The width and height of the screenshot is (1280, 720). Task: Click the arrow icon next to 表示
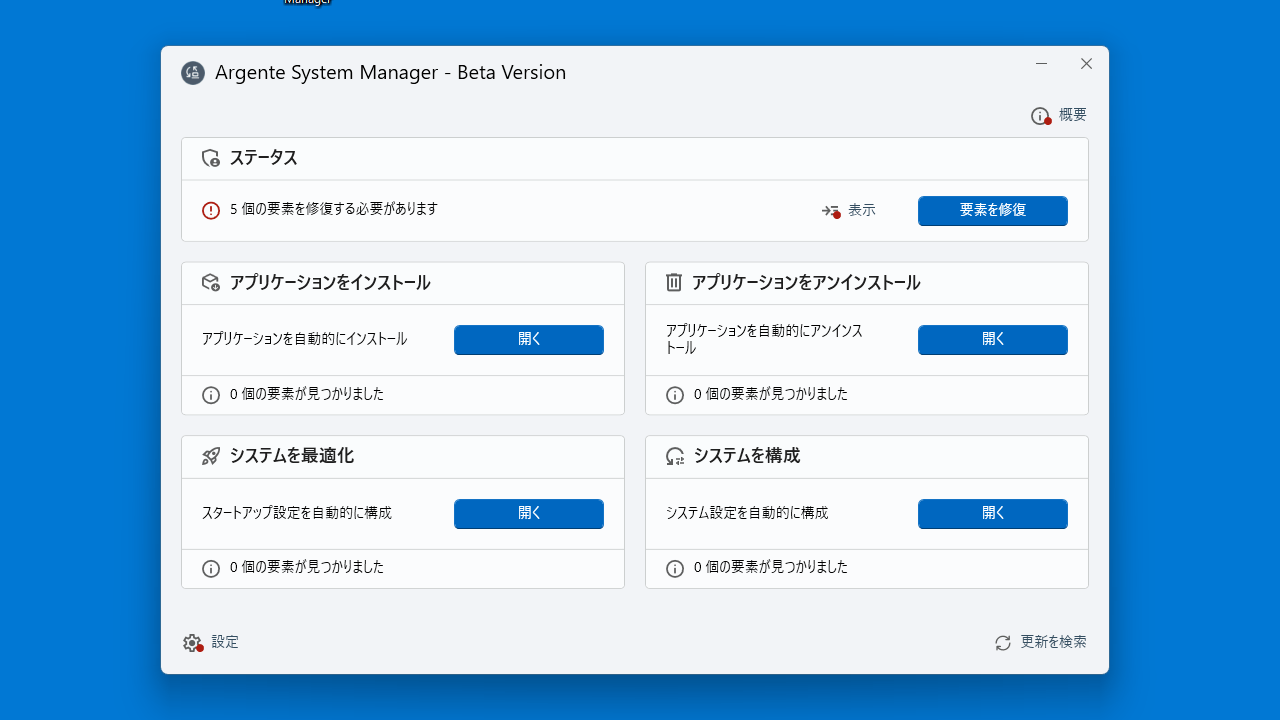tap(831, 210)
